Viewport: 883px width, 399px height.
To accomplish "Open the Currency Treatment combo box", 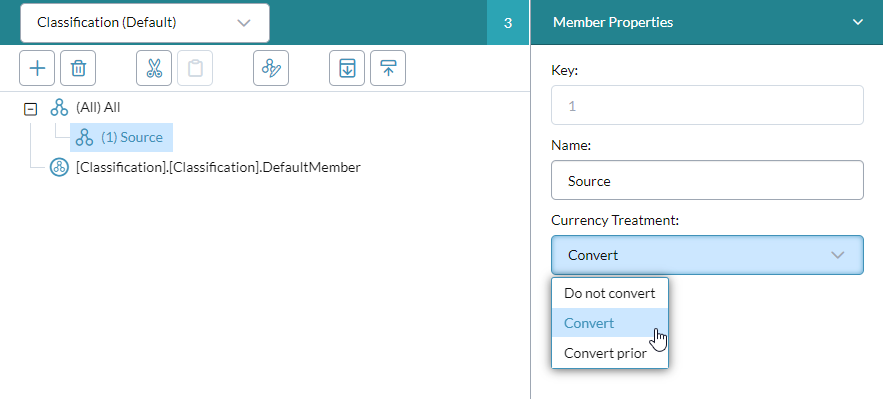I will (707, 255).
